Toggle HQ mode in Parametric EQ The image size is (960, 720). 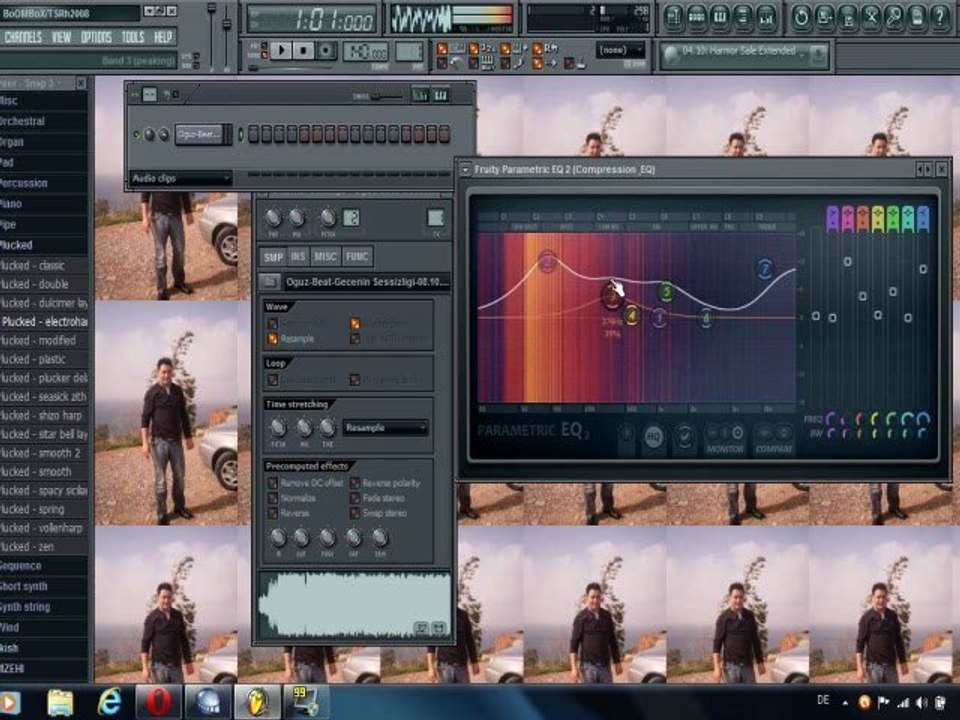pyautogui.click(x=654, y=437)
